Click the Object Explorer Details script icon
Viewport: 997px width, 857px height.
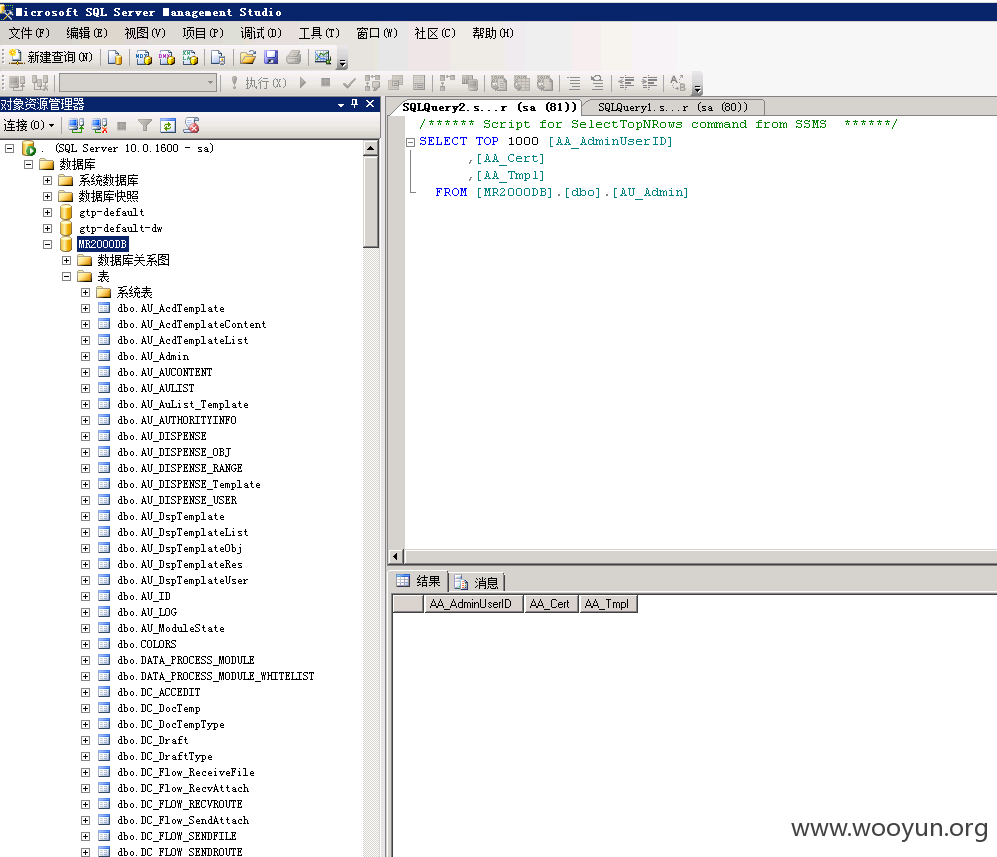(191, 125)
